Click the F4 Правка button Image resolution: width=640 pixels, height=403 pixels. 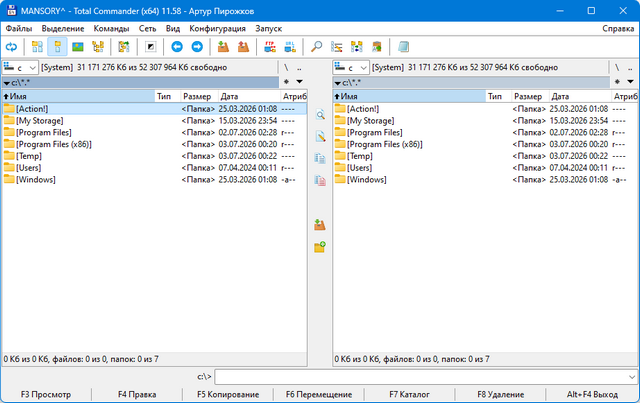tap(137, 394)
